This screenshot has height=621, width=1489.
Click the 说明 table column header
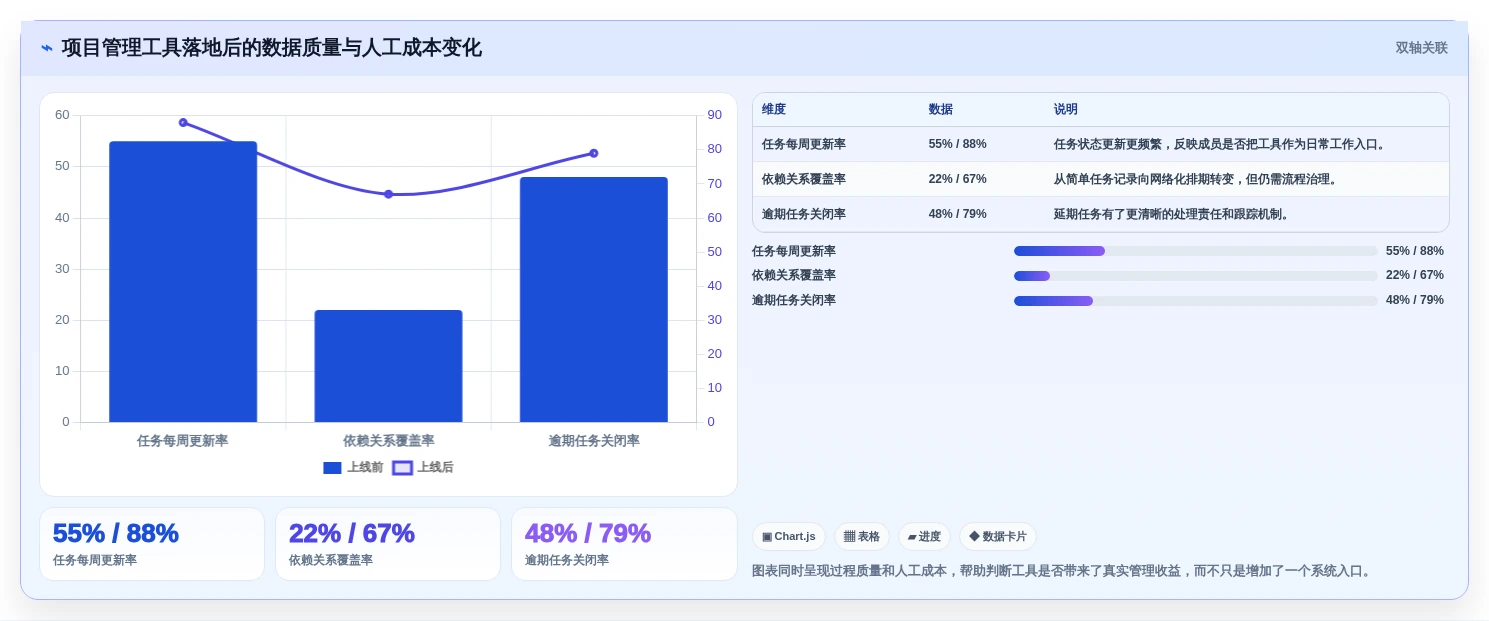tap(1066, 109)
